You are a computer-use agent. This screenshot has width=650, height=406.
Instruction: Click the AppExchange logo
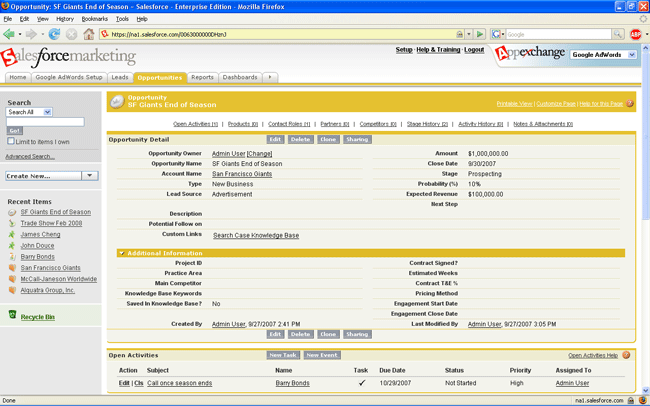tap(530, 54)
